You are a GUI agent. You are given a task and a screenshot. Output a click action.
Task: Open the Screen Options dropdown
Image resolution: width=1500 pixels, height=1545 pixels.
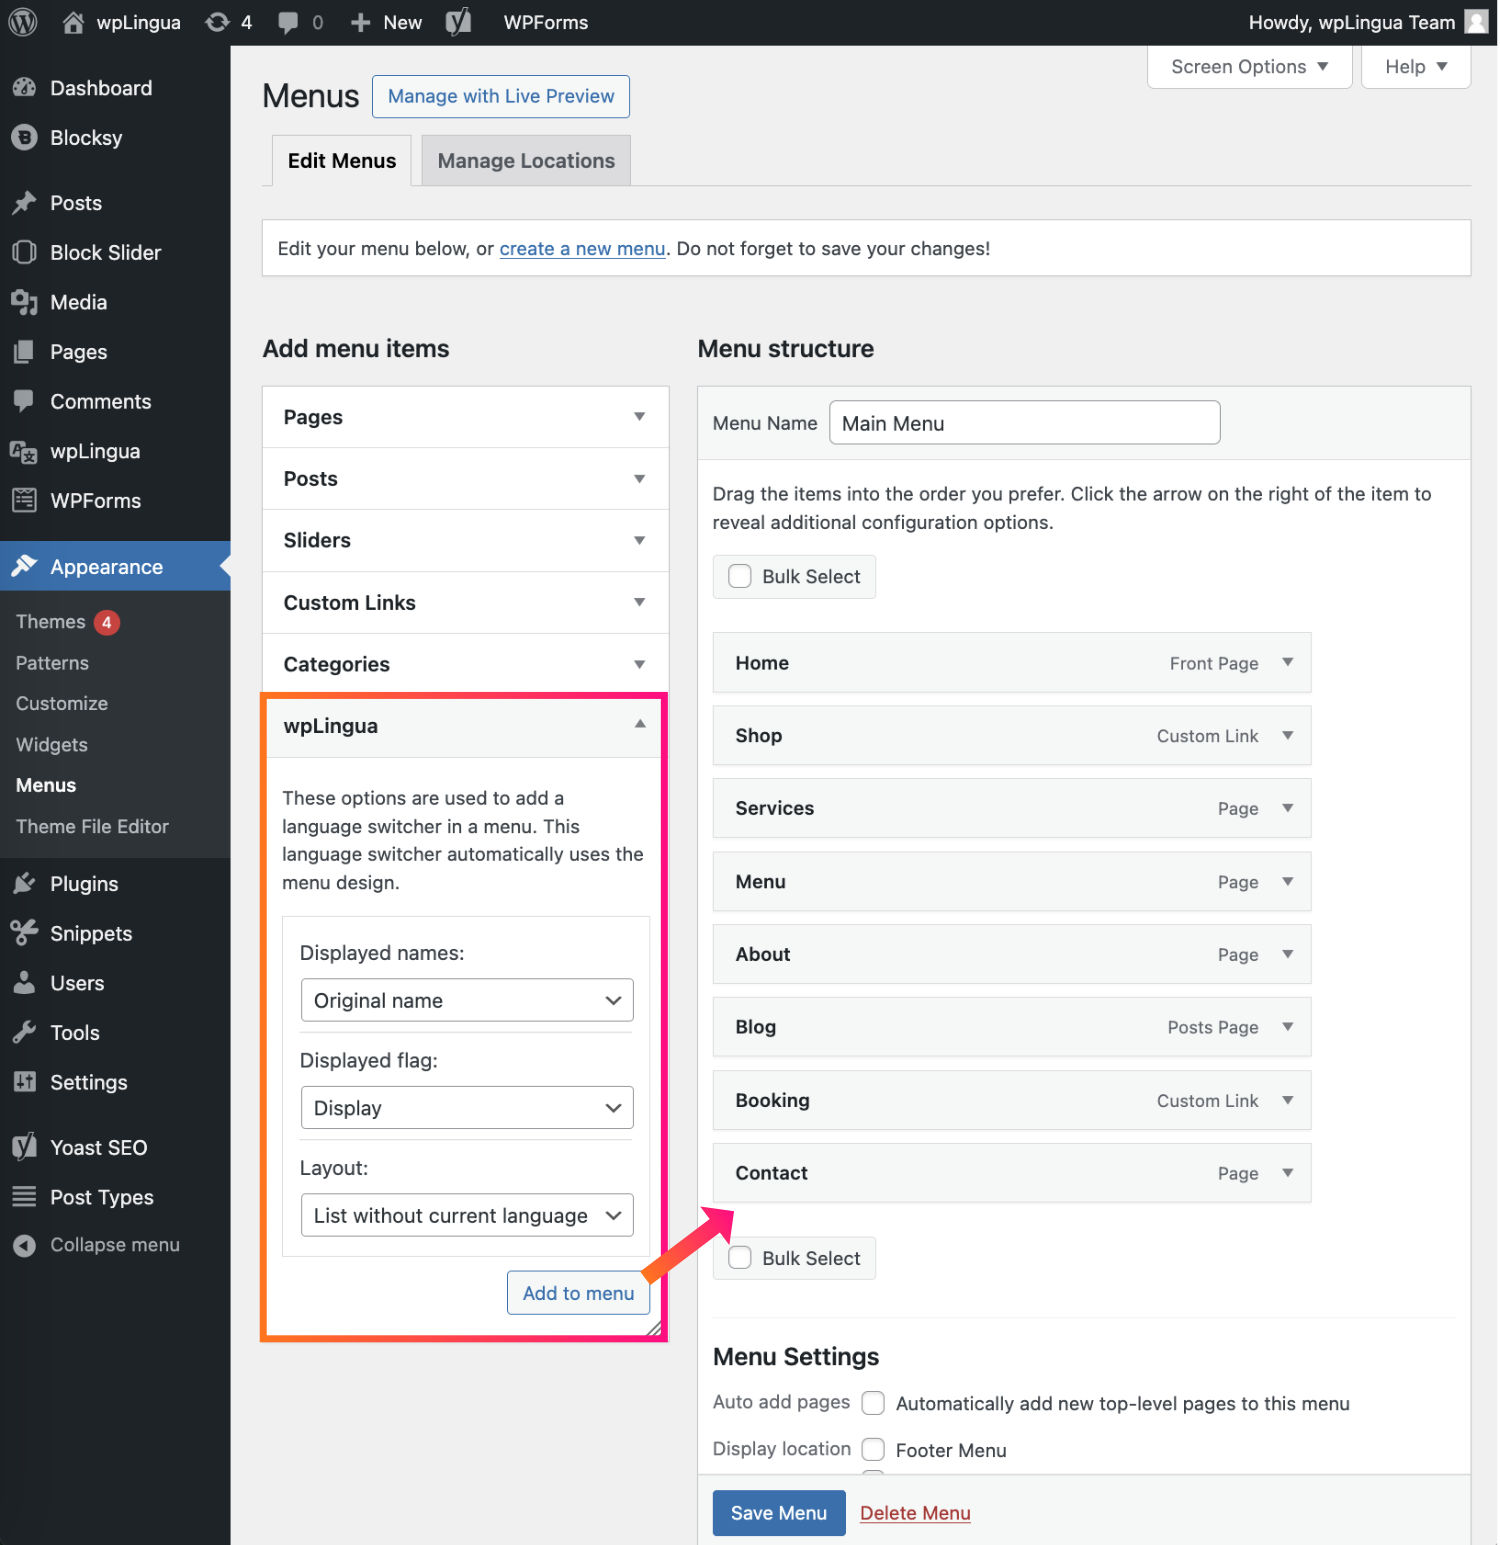[1249, 67]
